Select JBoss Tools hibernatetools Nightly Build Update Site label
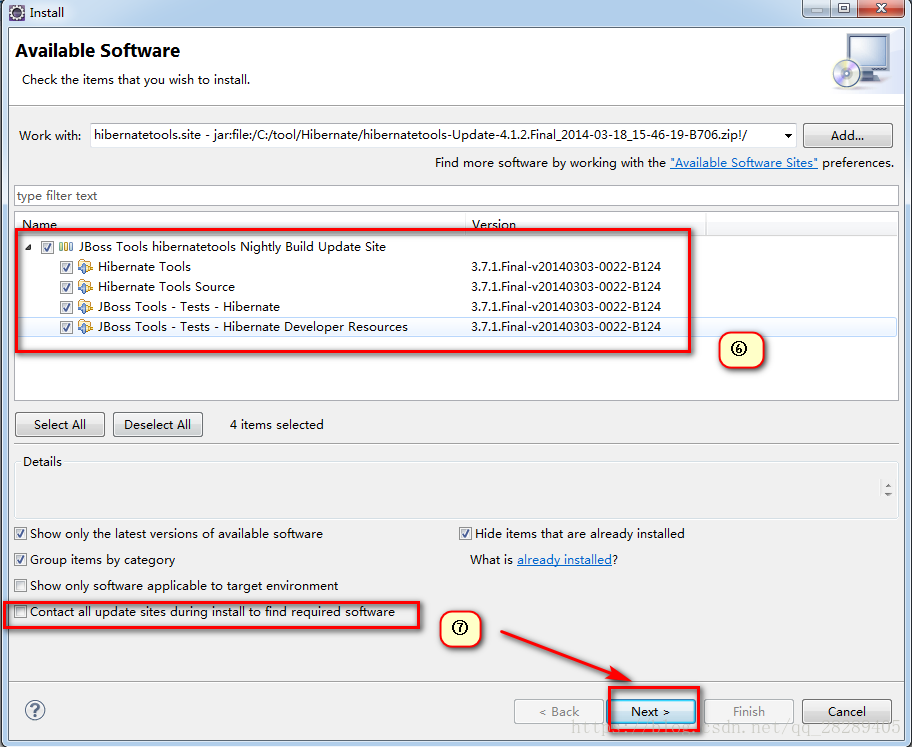The width and height of the screenshot is (912, 747). click(232, 247)
